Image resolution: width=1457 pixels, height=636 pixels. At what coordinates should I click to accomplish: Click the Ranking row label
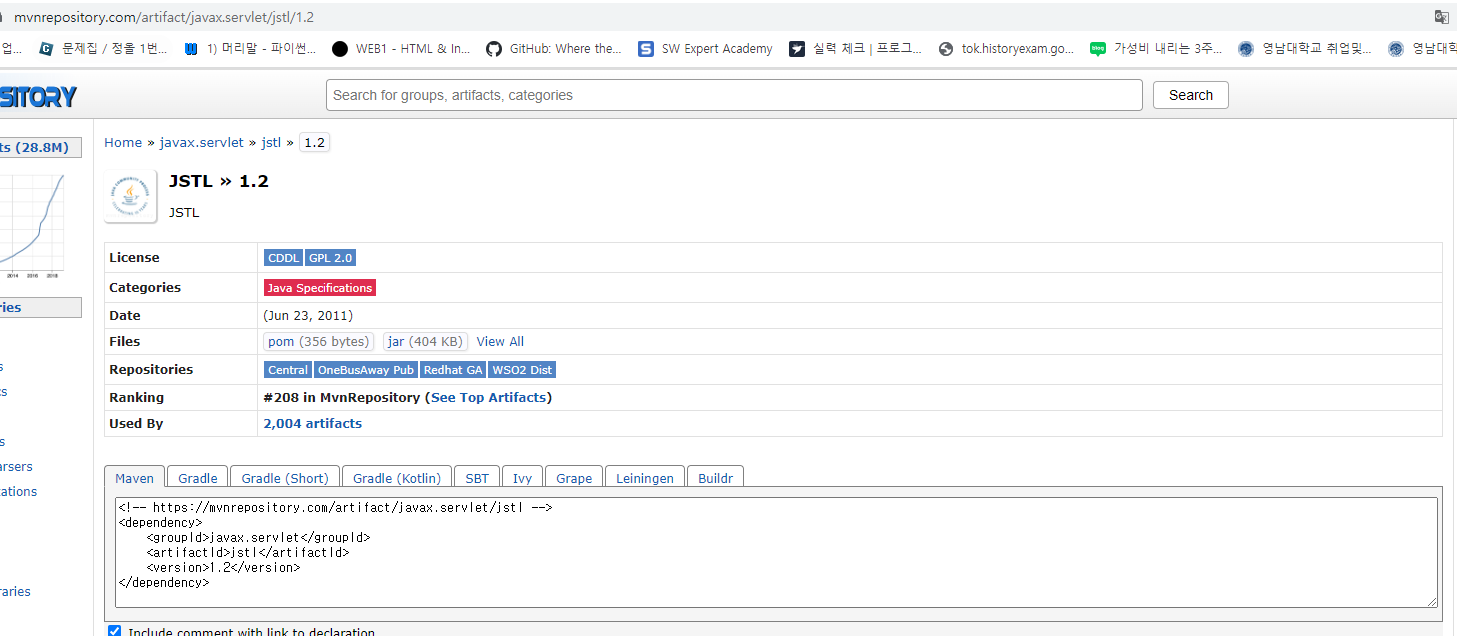pos(136,397)
